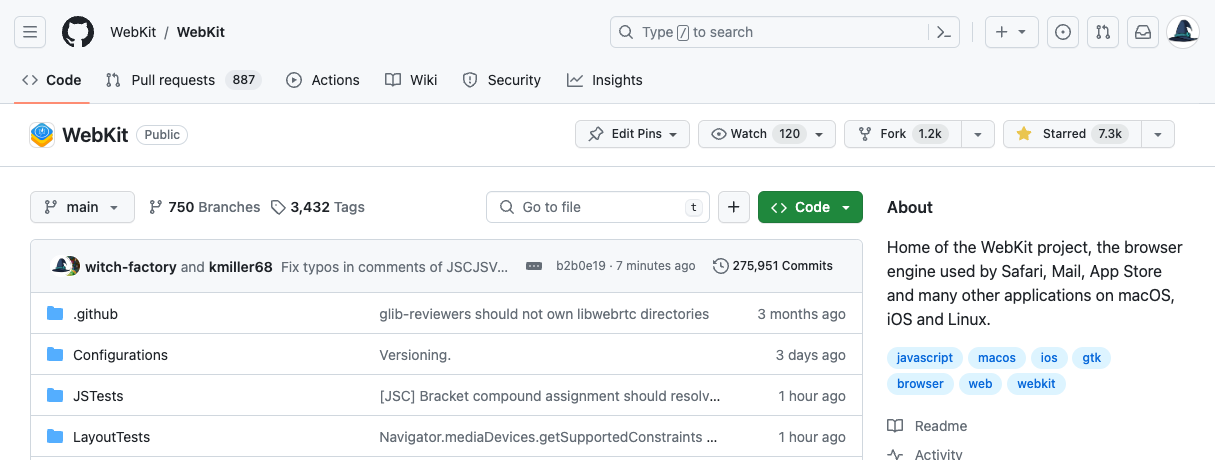Screen dimensions: 1215x460
Task: Expand the Edit Pins dropdown
Action: 632,134
